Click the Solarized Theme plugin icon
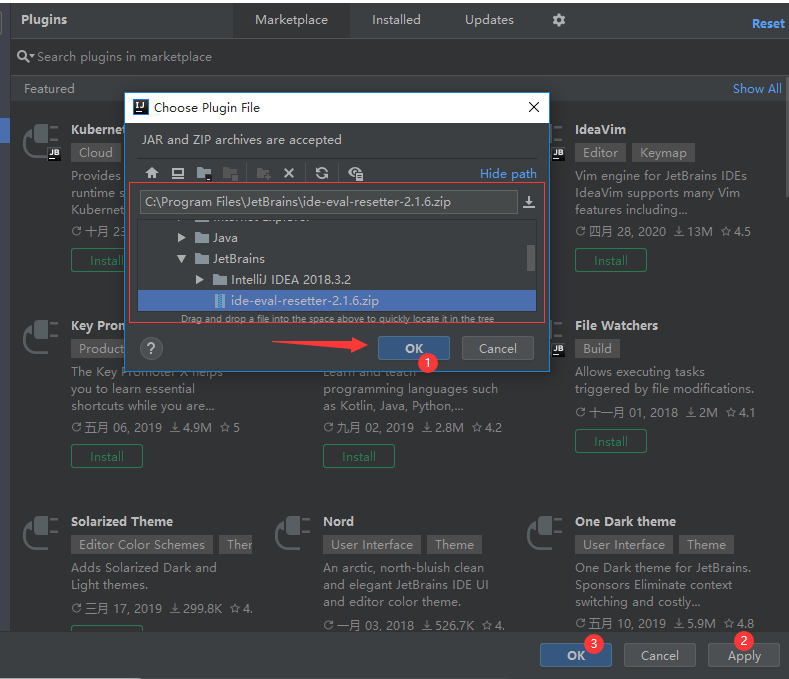 (x=41, y=534)
